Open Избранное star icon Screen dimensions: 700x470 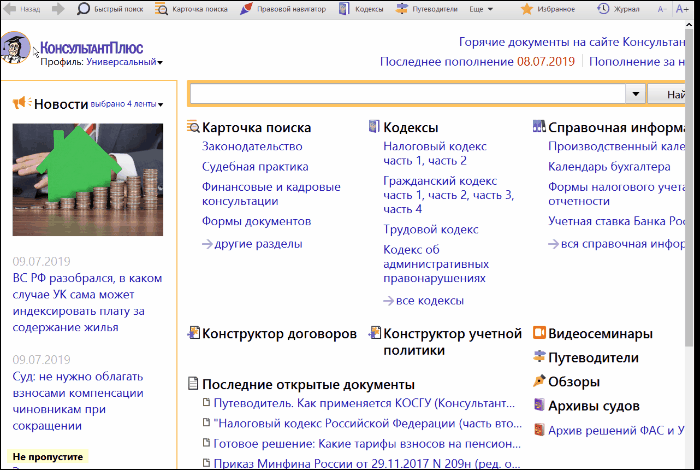527,9
